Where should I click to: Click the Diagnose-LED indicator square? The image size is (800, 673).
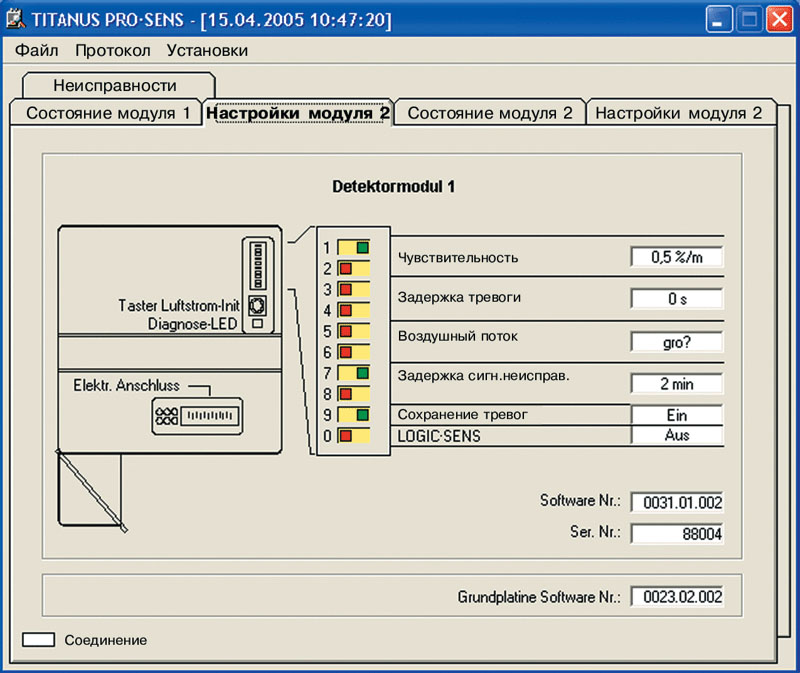coord(258,323)
